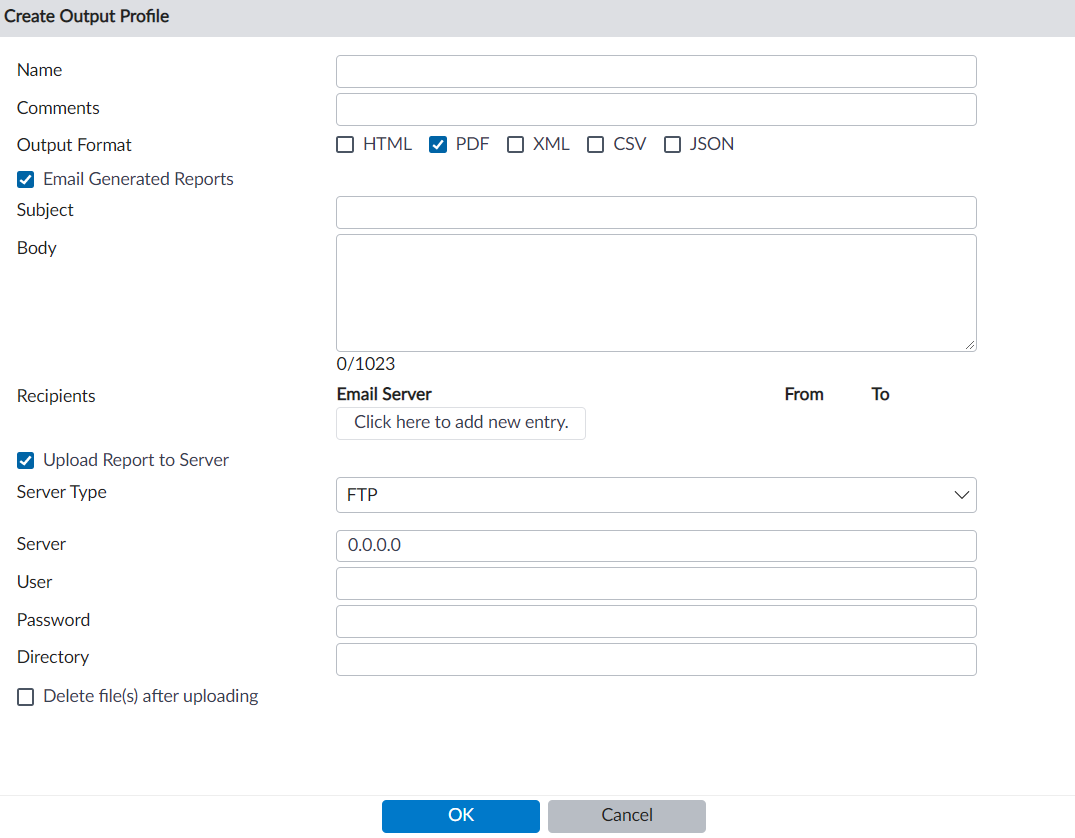Viewport: 1075px width, 838px height.
Task: Click inside the Body text area
Action: pos(655,292)
